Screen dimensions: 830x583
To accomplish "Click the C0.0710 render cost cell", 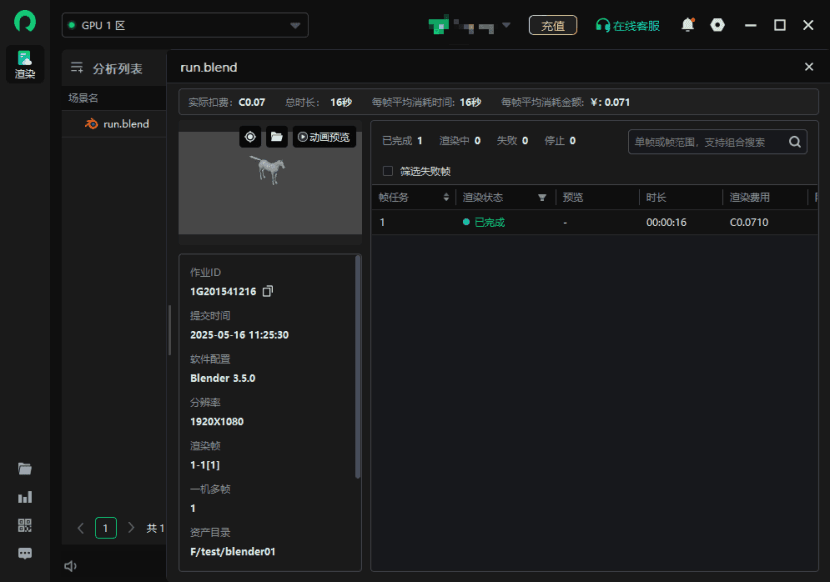I will (749, 222).
